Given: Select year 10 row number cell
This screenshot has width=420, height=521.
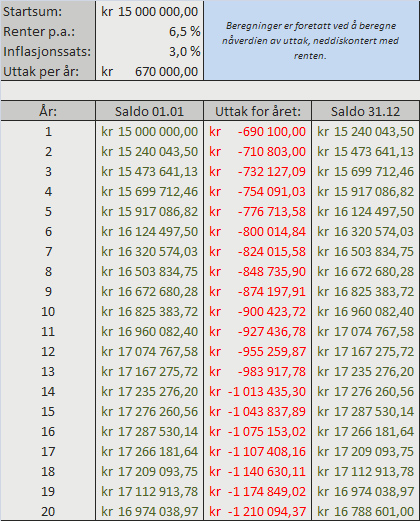Looking at the screenshot, I should pos(48,311).
